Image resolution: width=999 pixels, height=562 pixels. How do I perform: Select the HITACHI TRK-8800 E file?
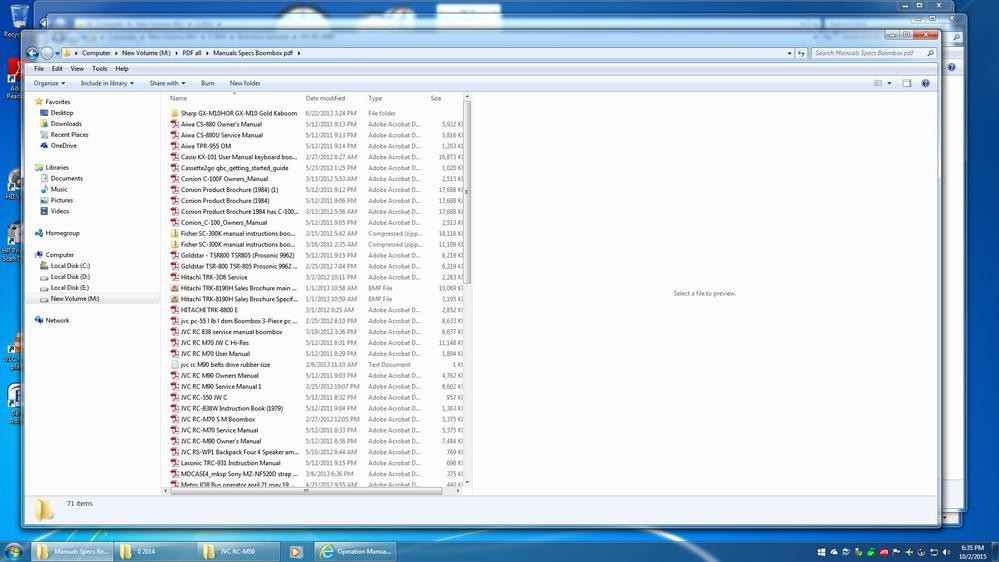click(x=209, y=310)
